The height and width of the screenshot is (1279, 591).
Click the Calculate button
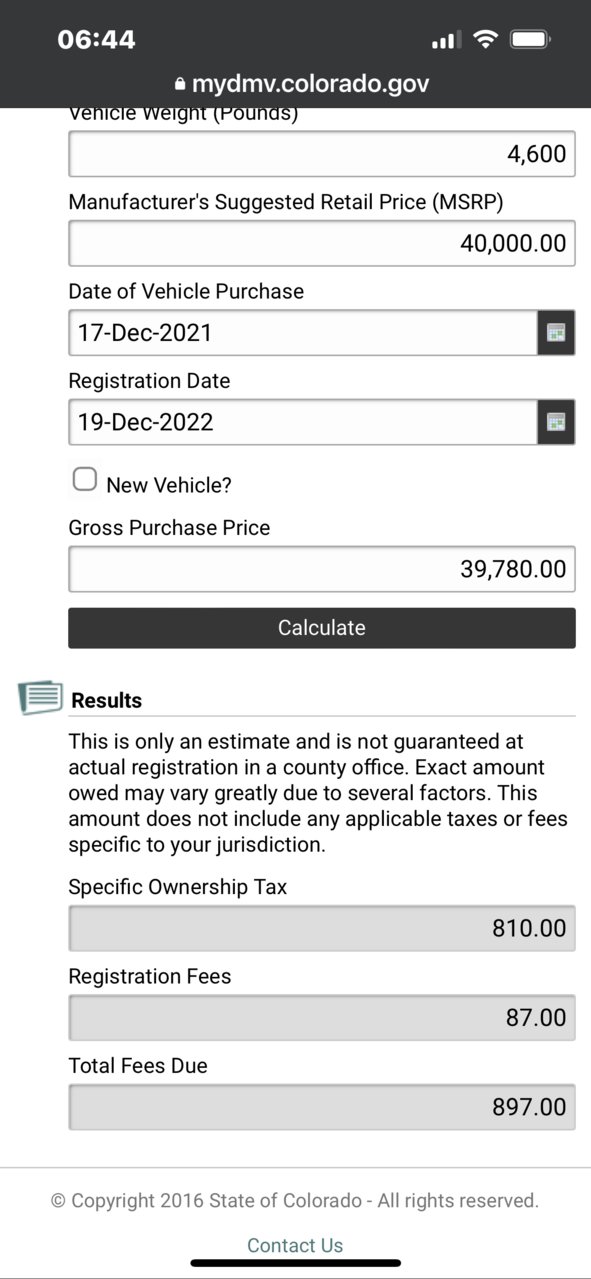322,628
